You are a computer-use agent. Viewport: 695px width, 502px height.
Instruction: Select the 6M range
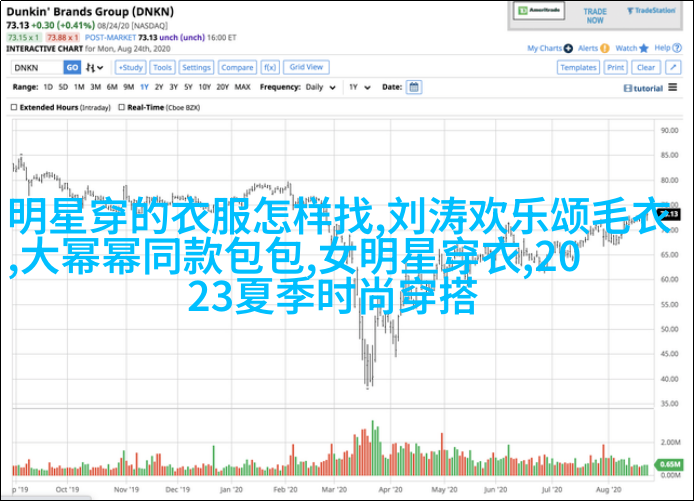coord(112,87)
